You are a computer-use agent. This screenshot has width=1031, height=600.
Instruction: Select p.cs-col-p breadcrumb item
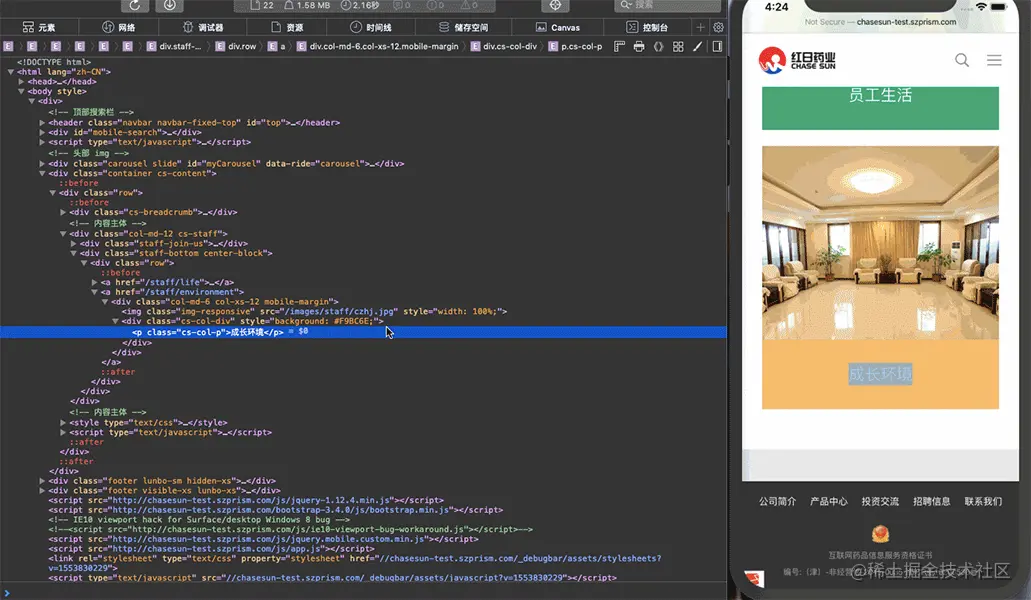click(575, 47)
